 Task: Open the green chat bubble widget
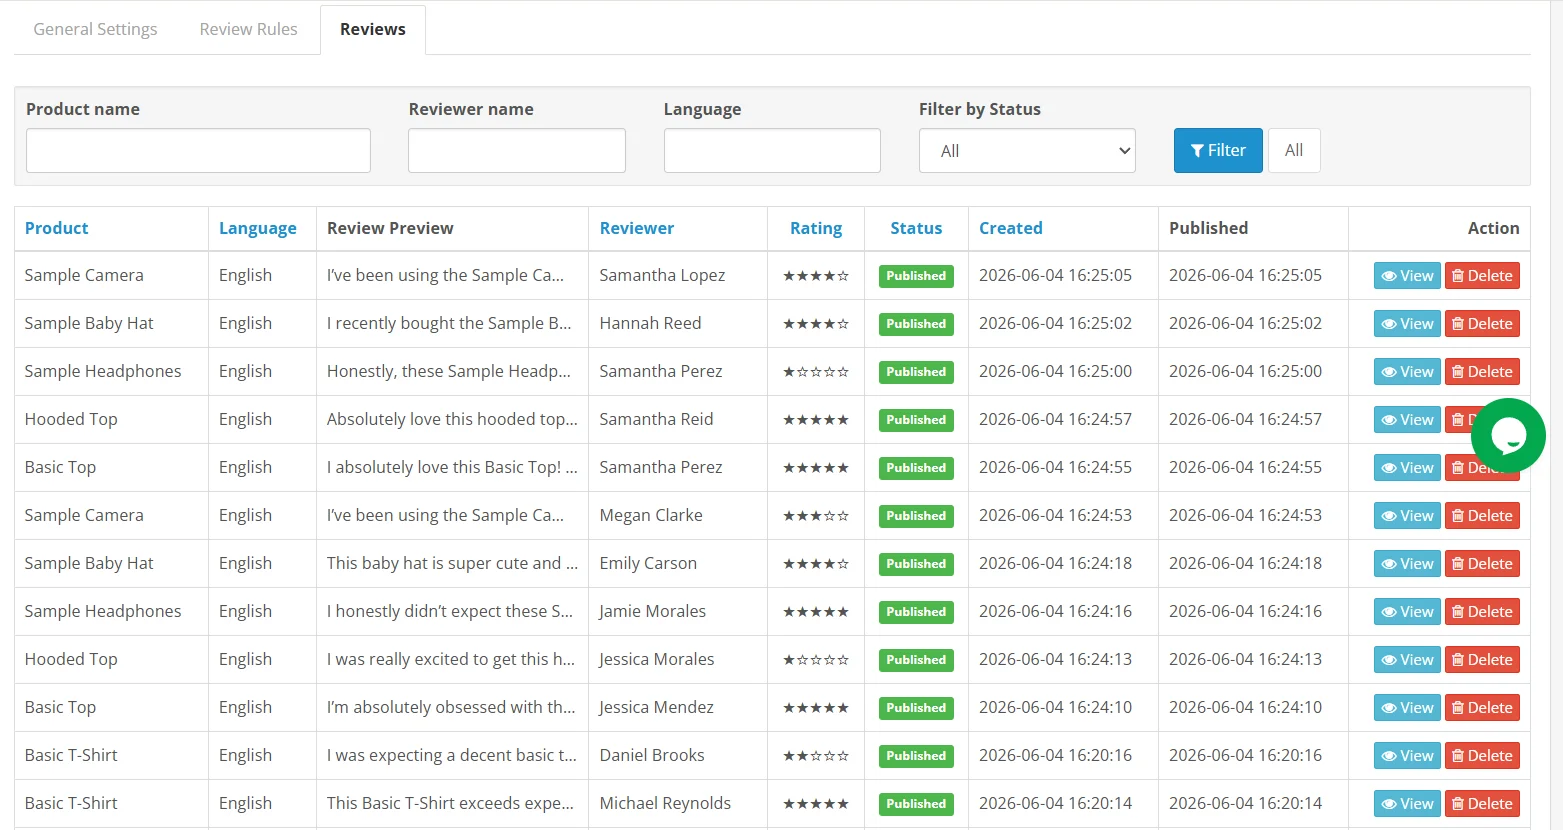(1508, 435)
